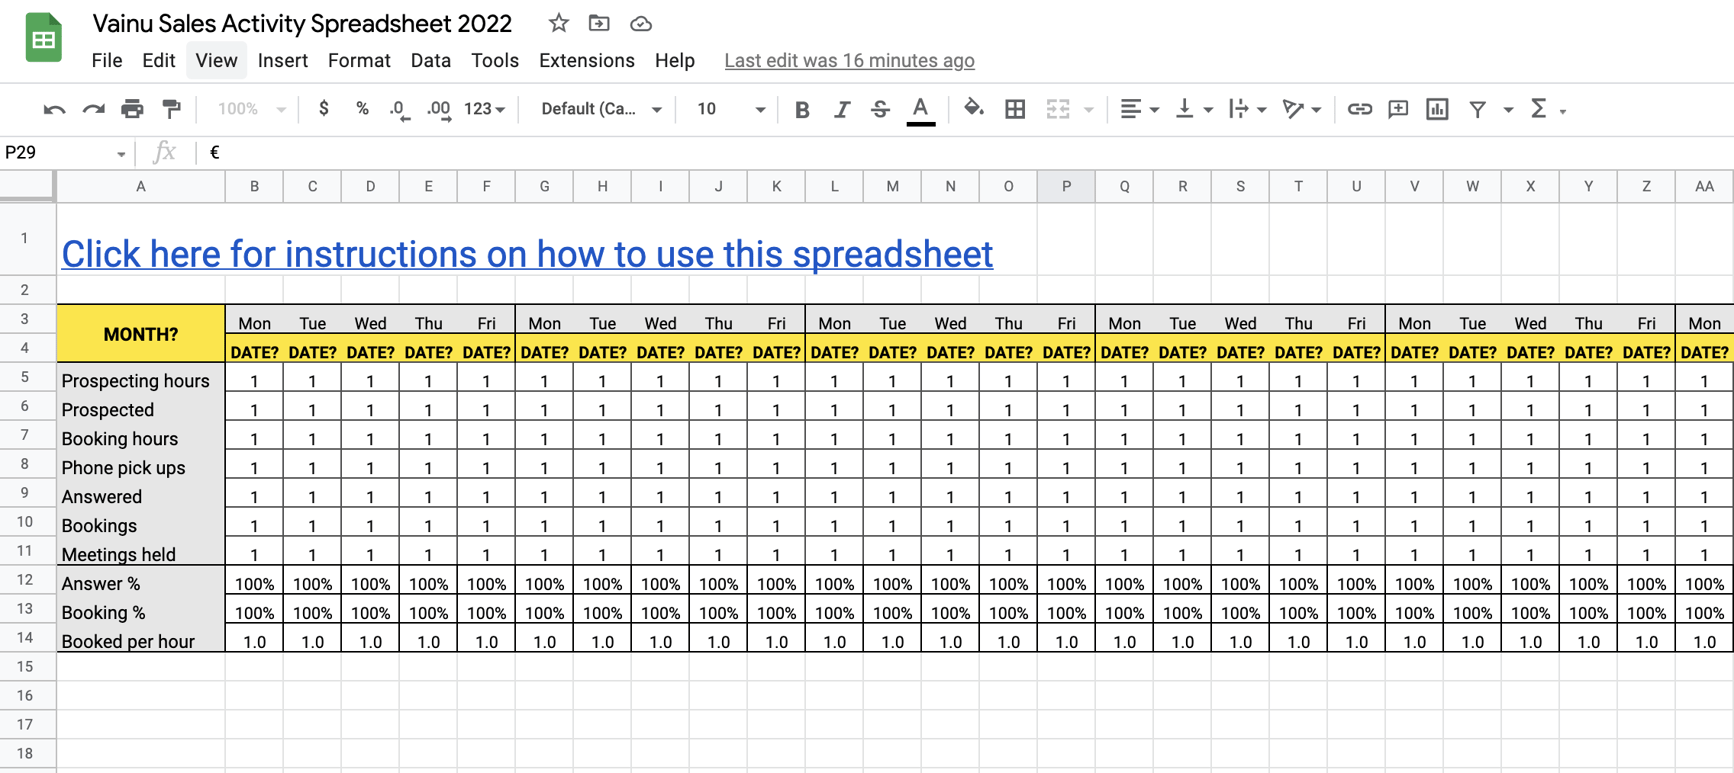Open font size 10 dropdown
The width and height of the screenshot is (1734, 773).
click(730, 109)
